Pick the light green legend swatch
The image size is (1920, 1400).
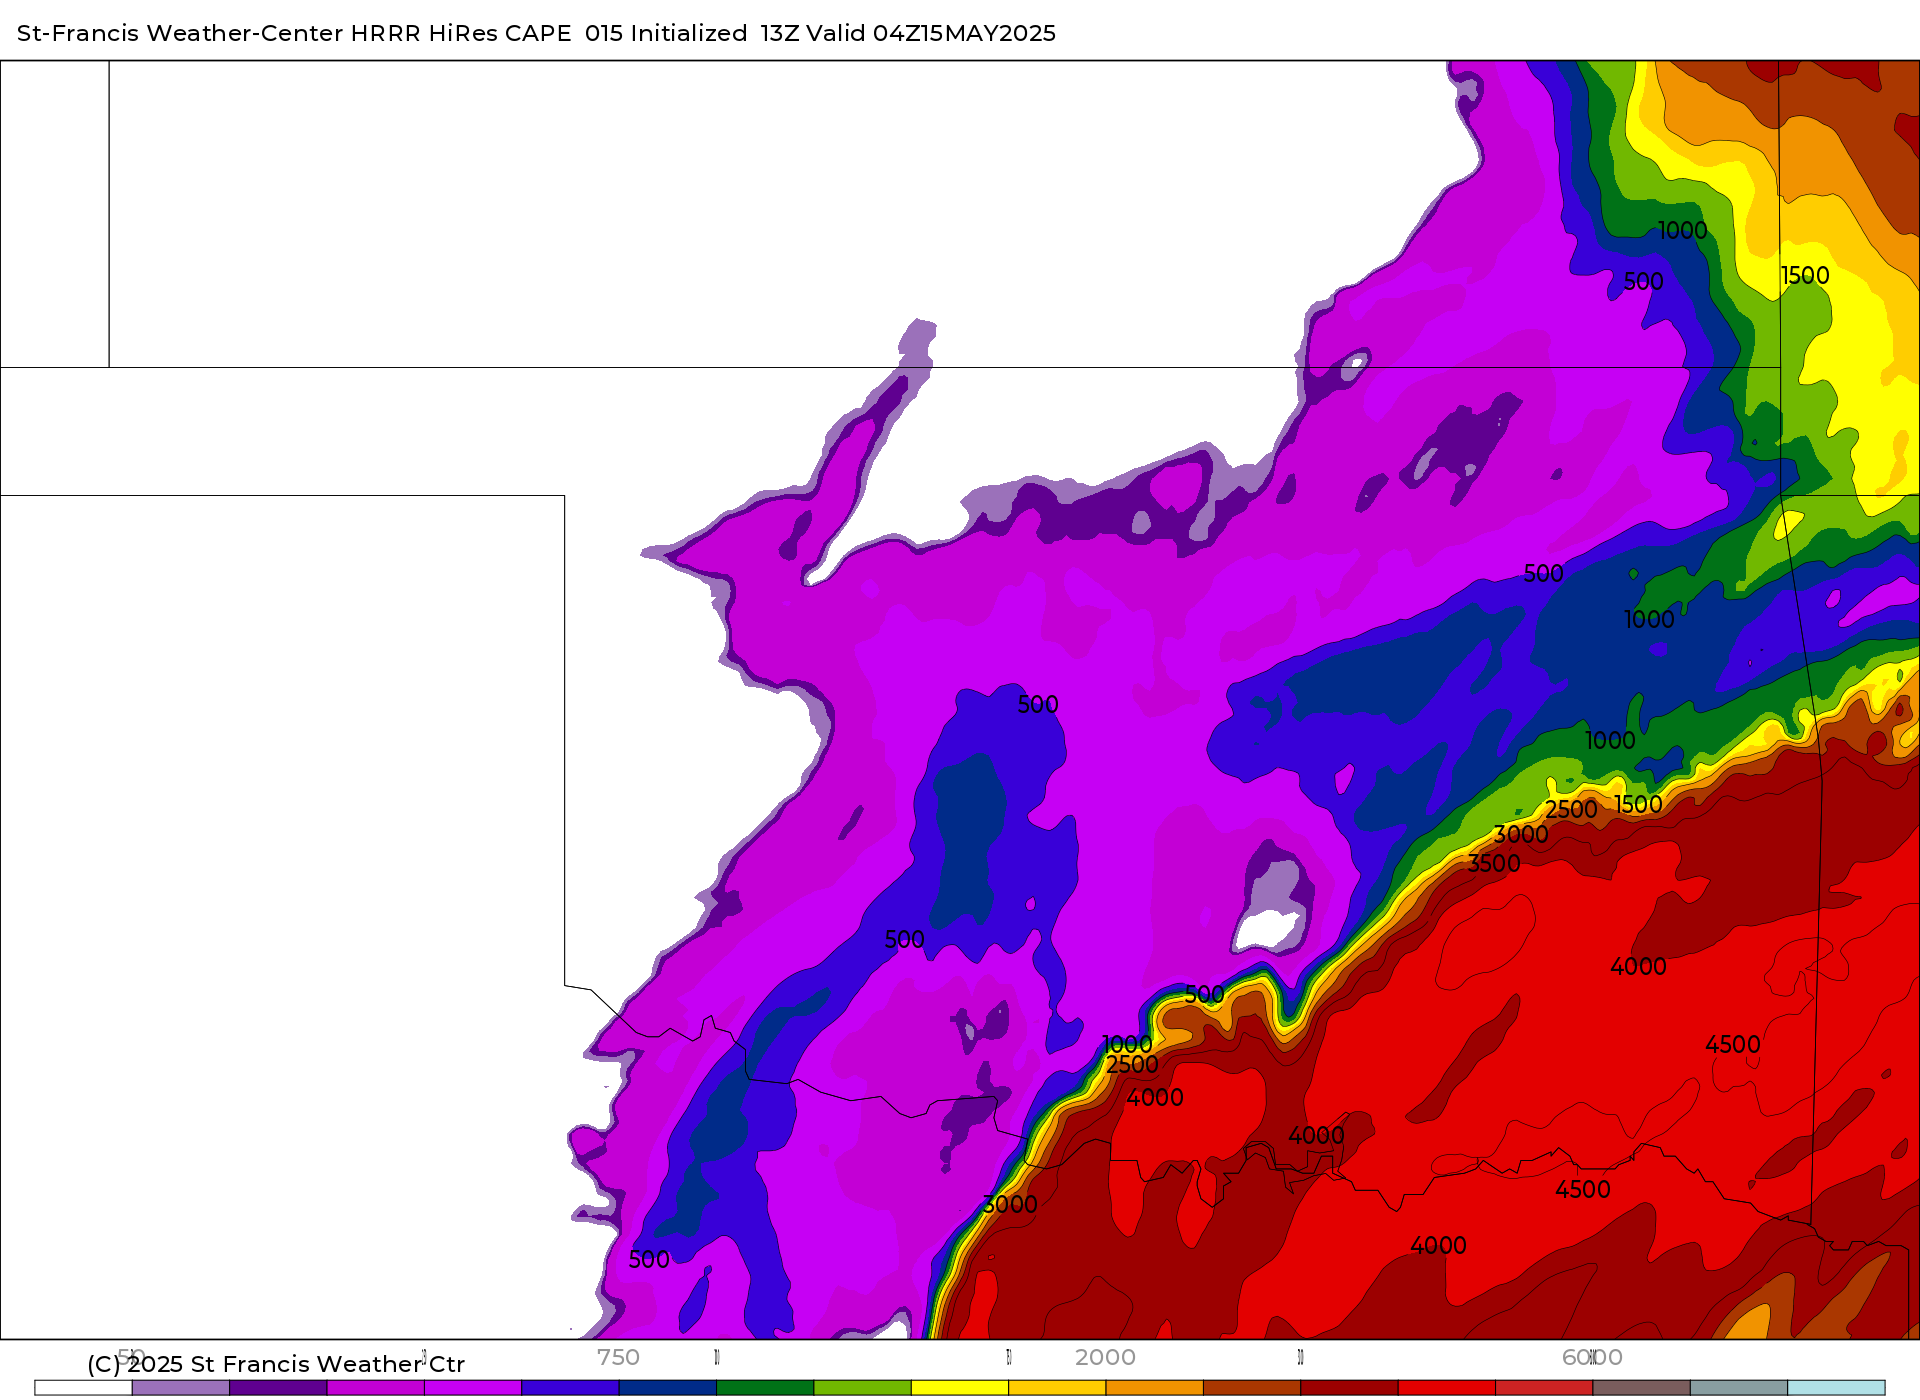click(x=862, y=1387)
